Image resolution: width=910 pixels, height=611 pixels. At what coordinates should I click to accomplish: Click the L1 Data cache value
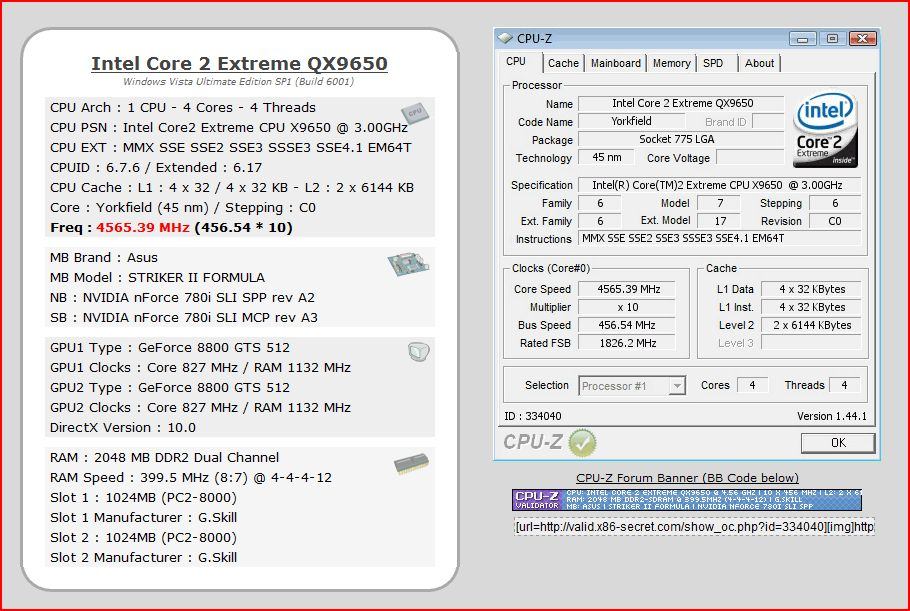[x=811, y=289]
